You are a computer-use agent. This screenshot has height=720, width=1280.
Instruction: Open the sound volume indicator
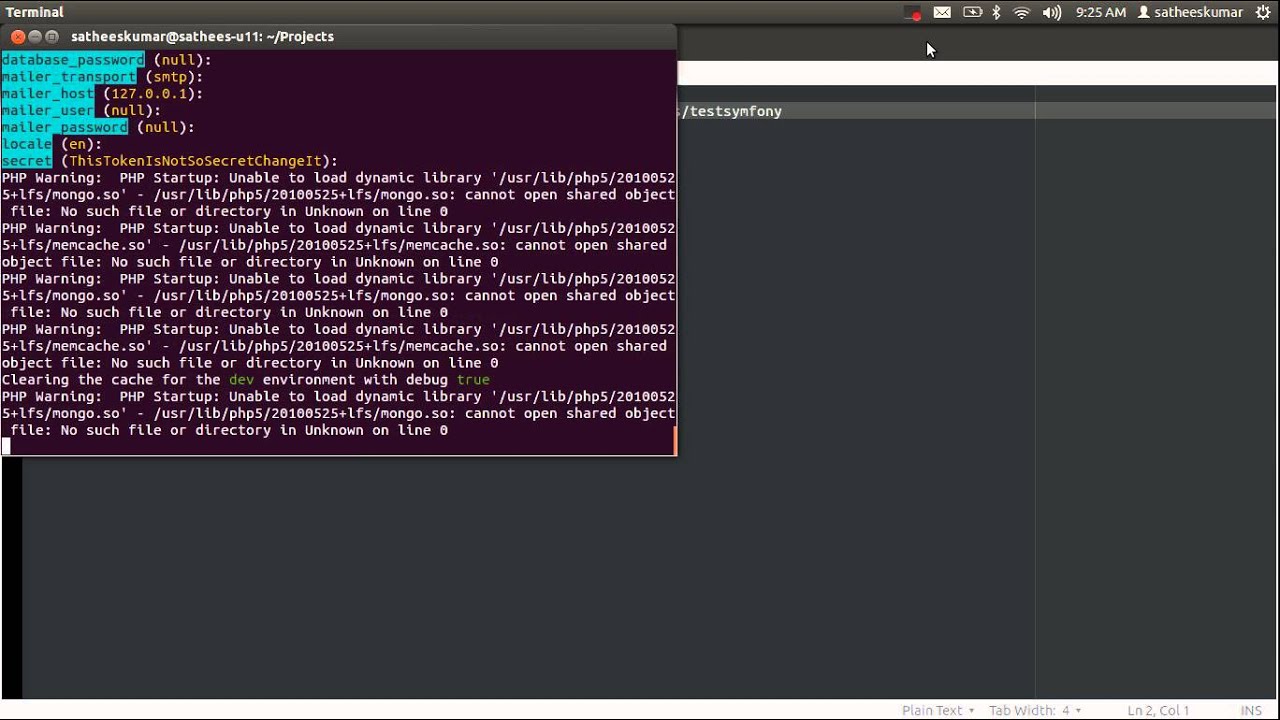[x=1051, y=13]
